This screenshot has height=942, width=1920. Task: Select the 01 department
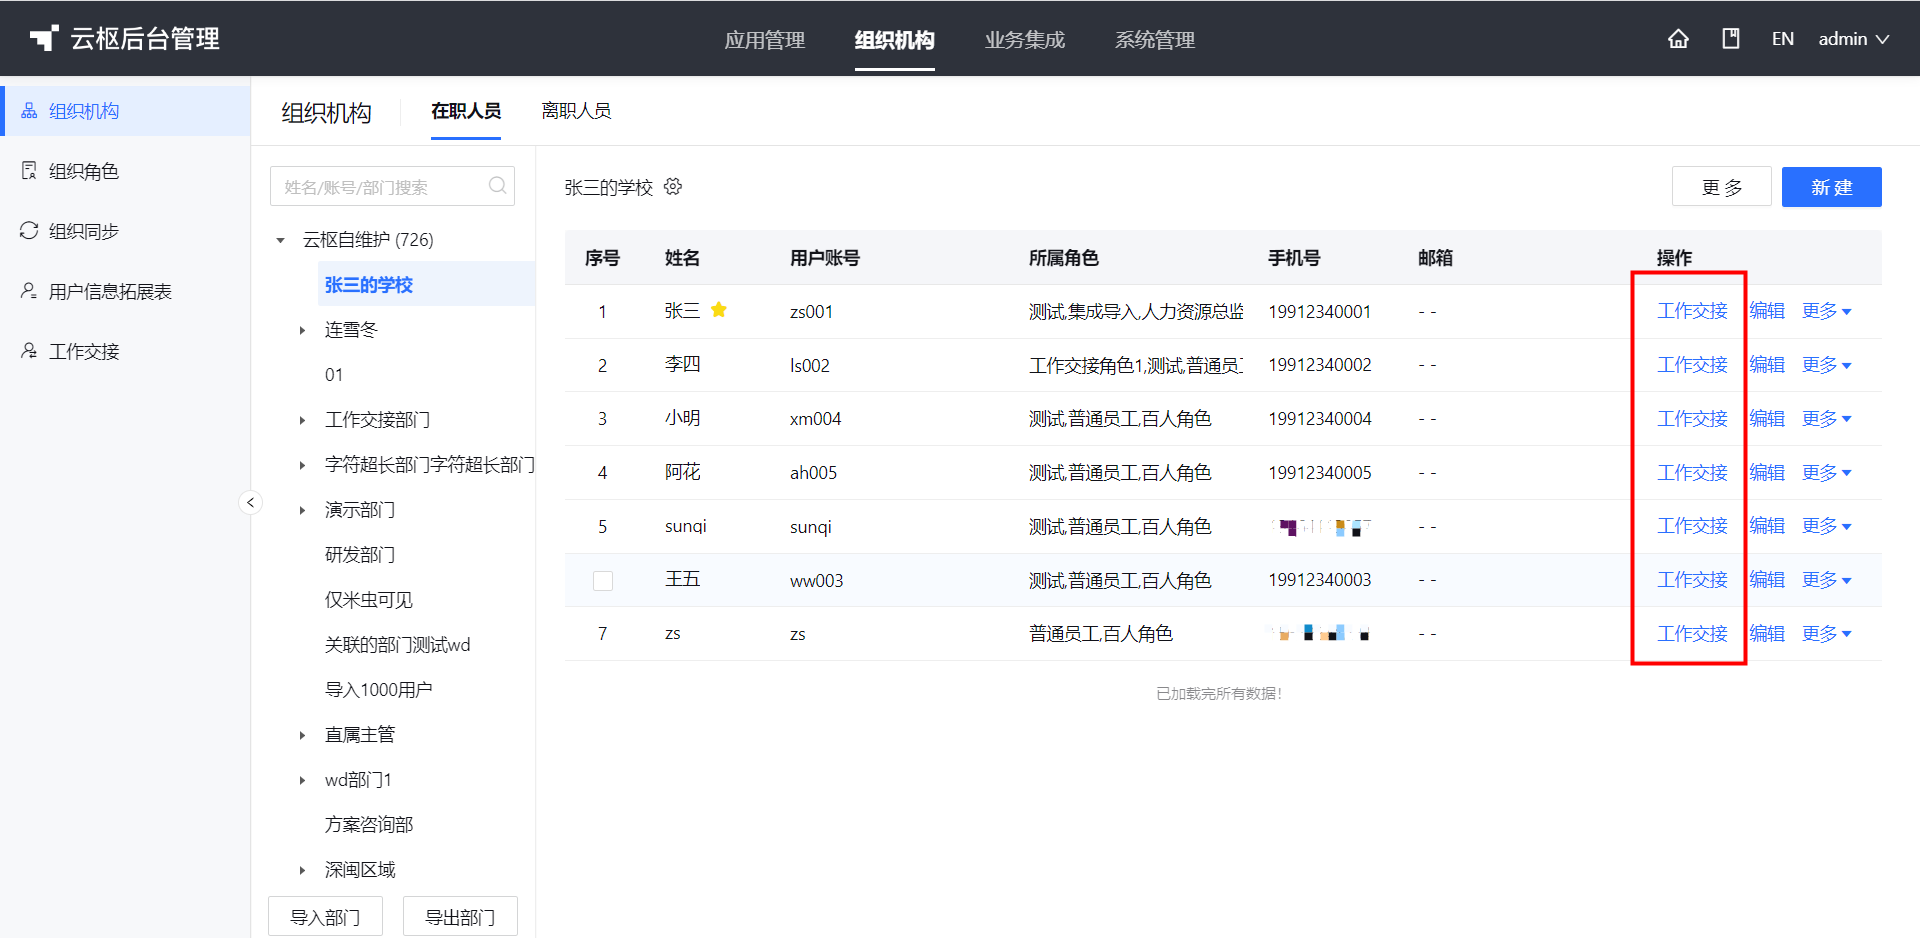tap(334, 375)
